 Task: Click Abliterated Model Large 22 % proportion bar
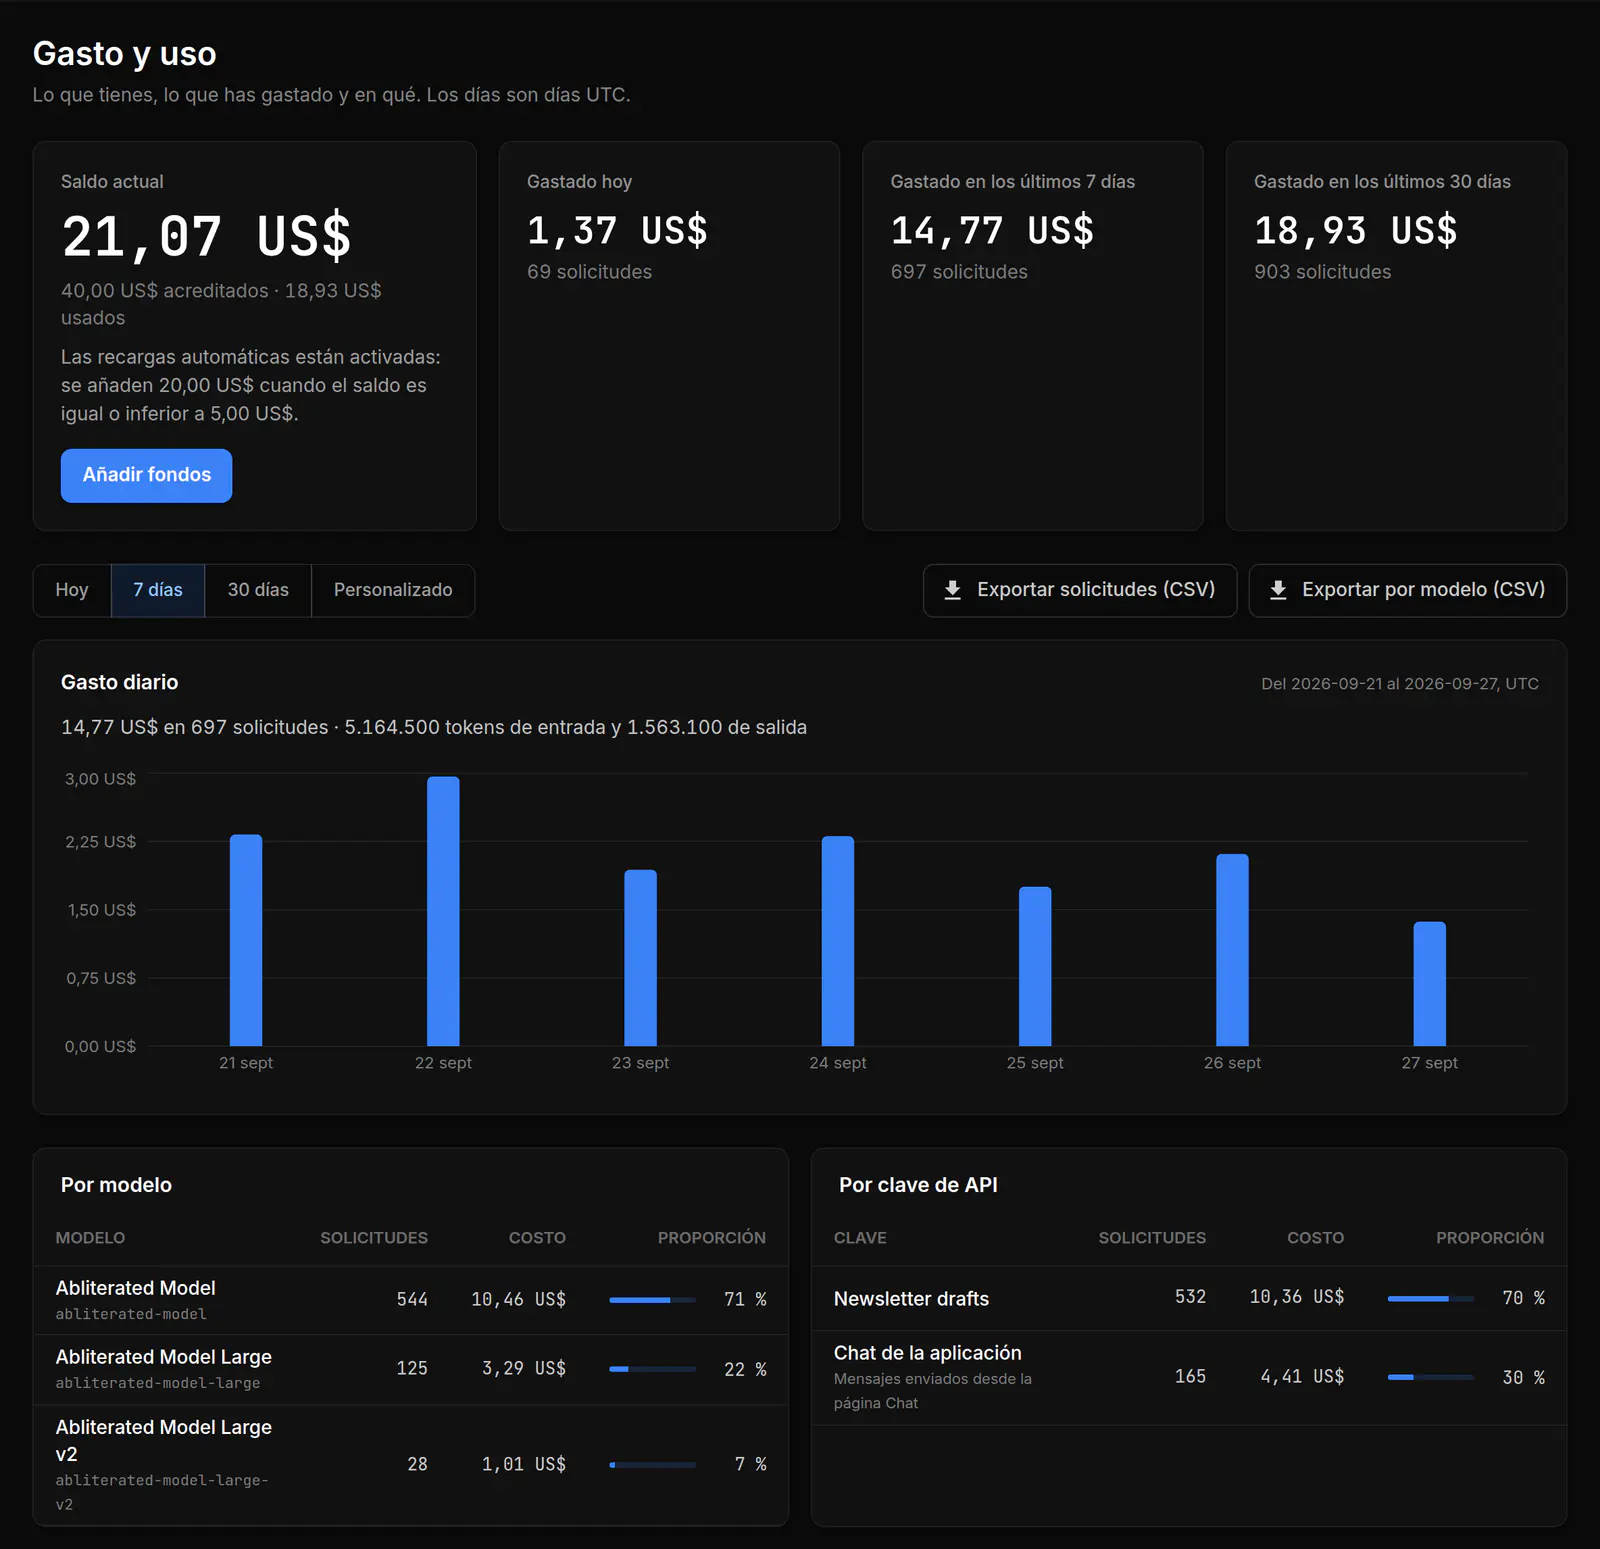652,1369
